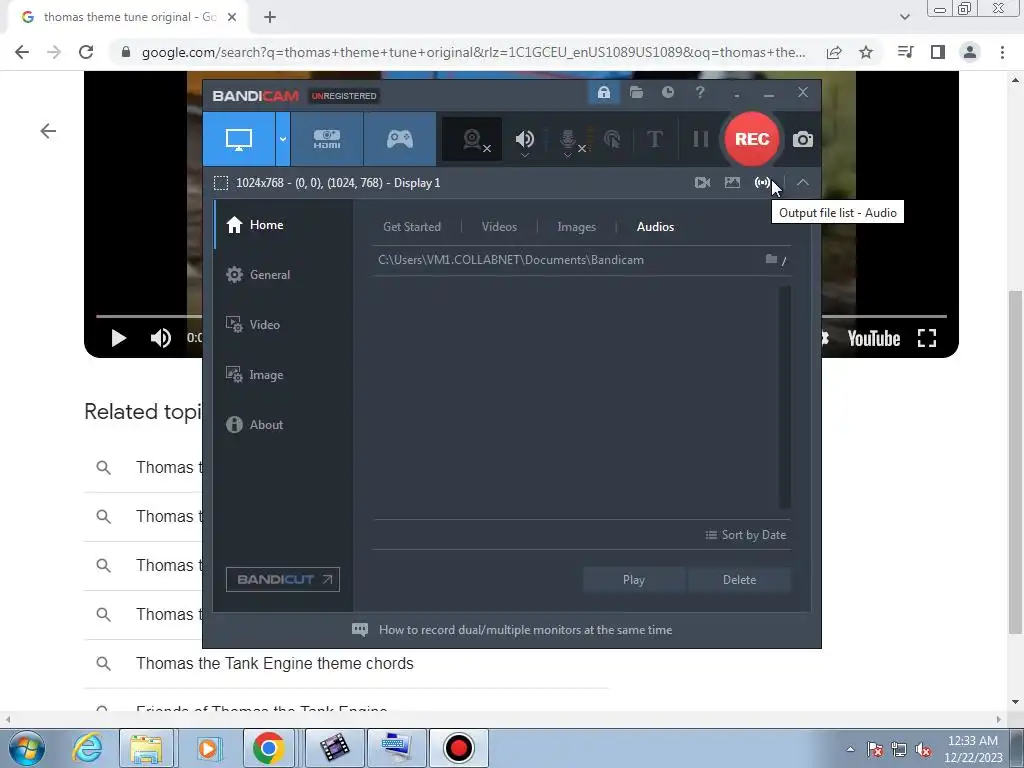Click Chrome back navigation button
Image resolution: width=1024 pixels, height=768 pixels.
22,52
